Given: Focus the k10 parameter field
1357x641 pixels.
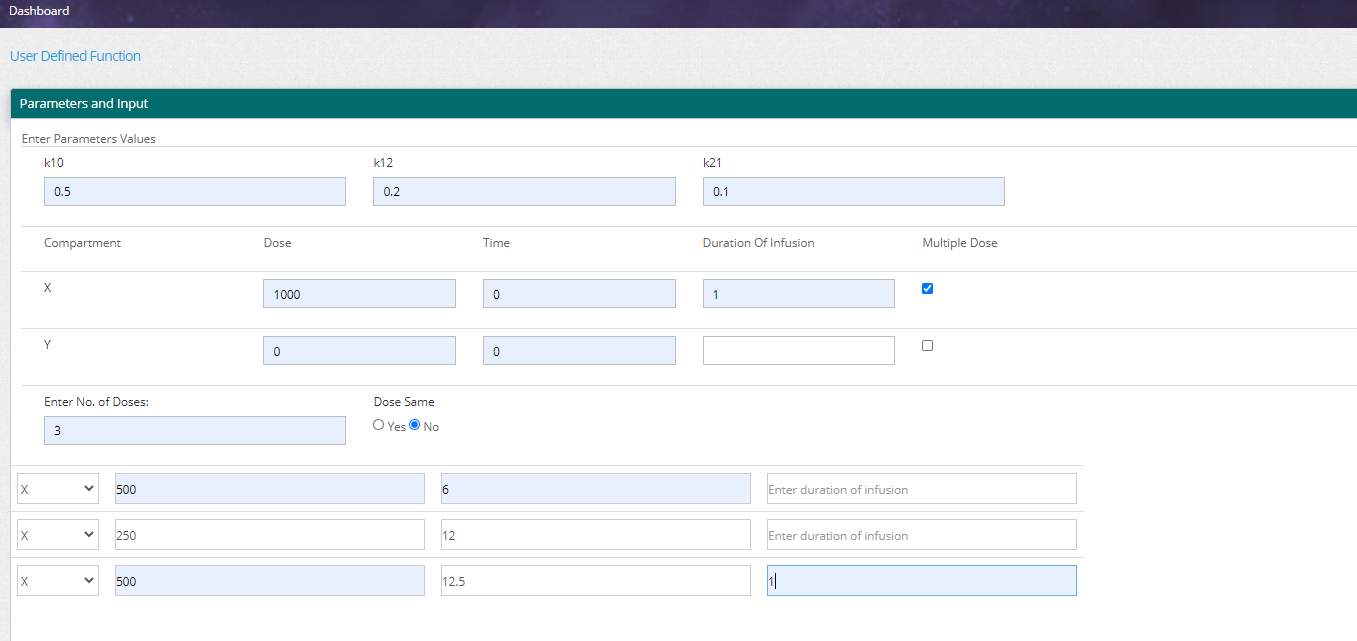Looking at the screenshot, I should click(194, 192).
